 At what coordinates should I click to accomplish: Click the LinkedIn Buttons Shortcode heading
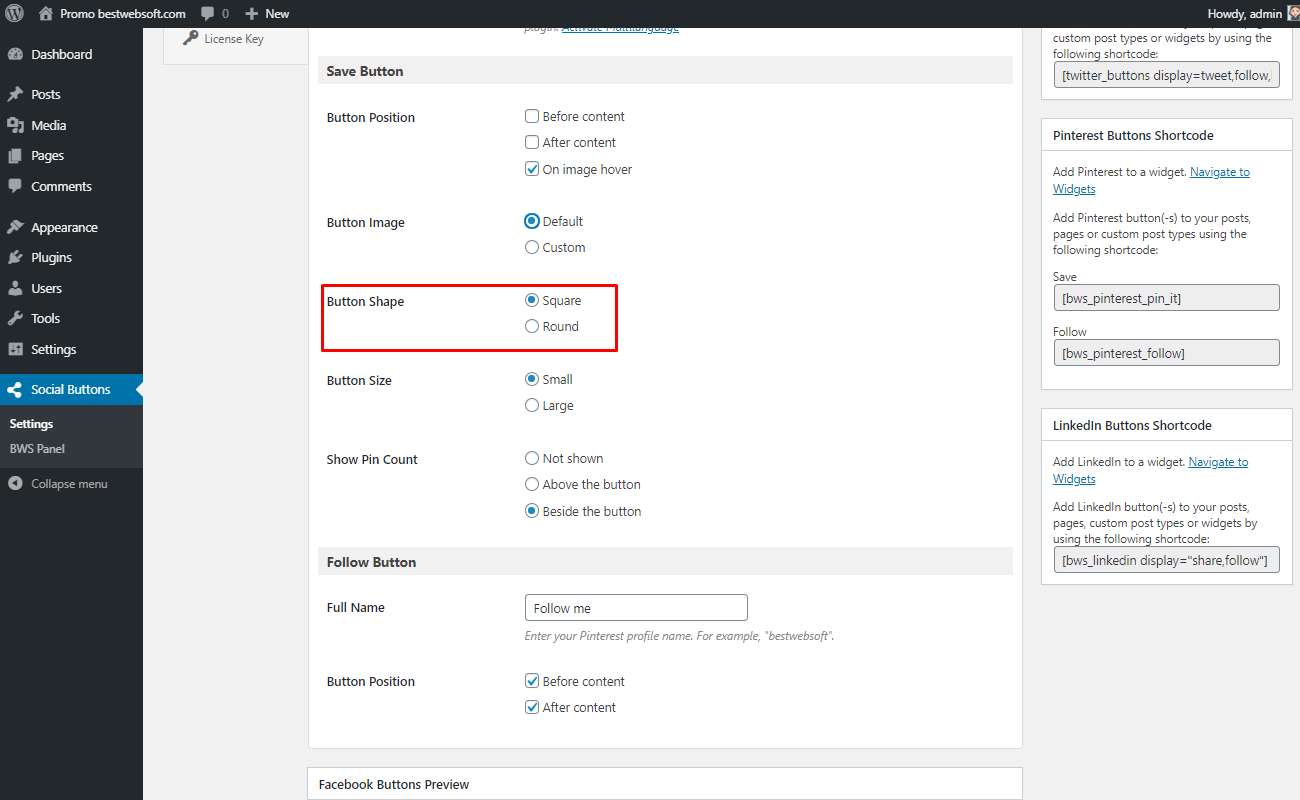click(x=1132, y=425)
